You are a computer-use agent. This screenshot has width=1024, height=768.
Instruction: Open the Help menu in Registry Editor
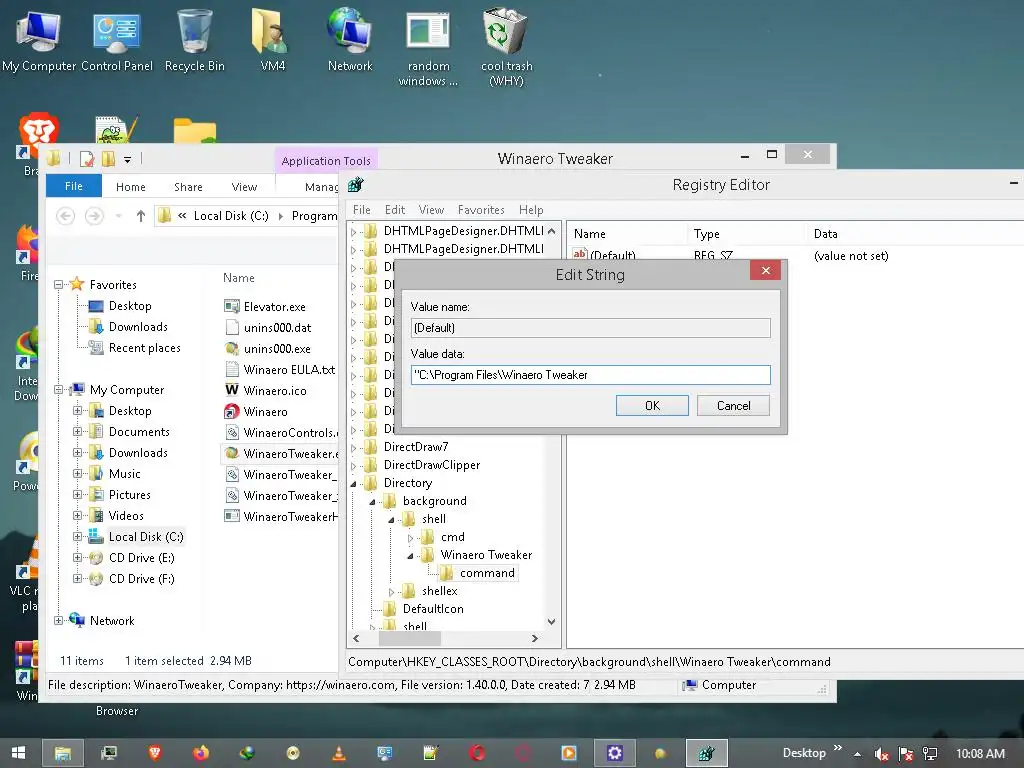[531, 210]
